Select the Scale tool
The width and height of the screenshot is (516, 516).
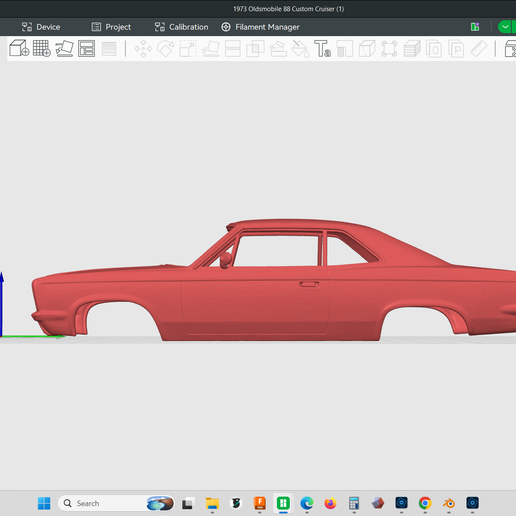188,49
